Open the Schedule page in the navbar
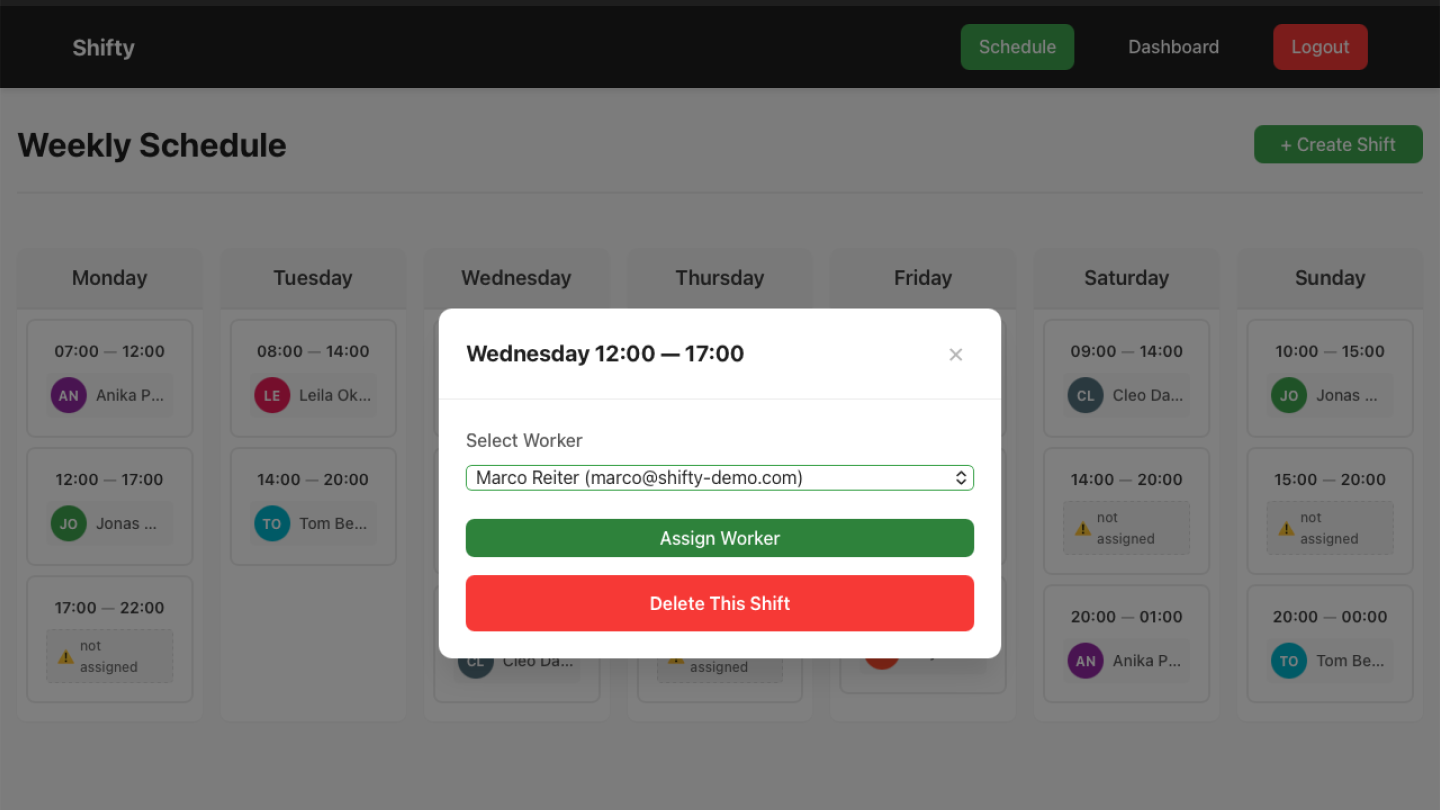 (1017, 47)
